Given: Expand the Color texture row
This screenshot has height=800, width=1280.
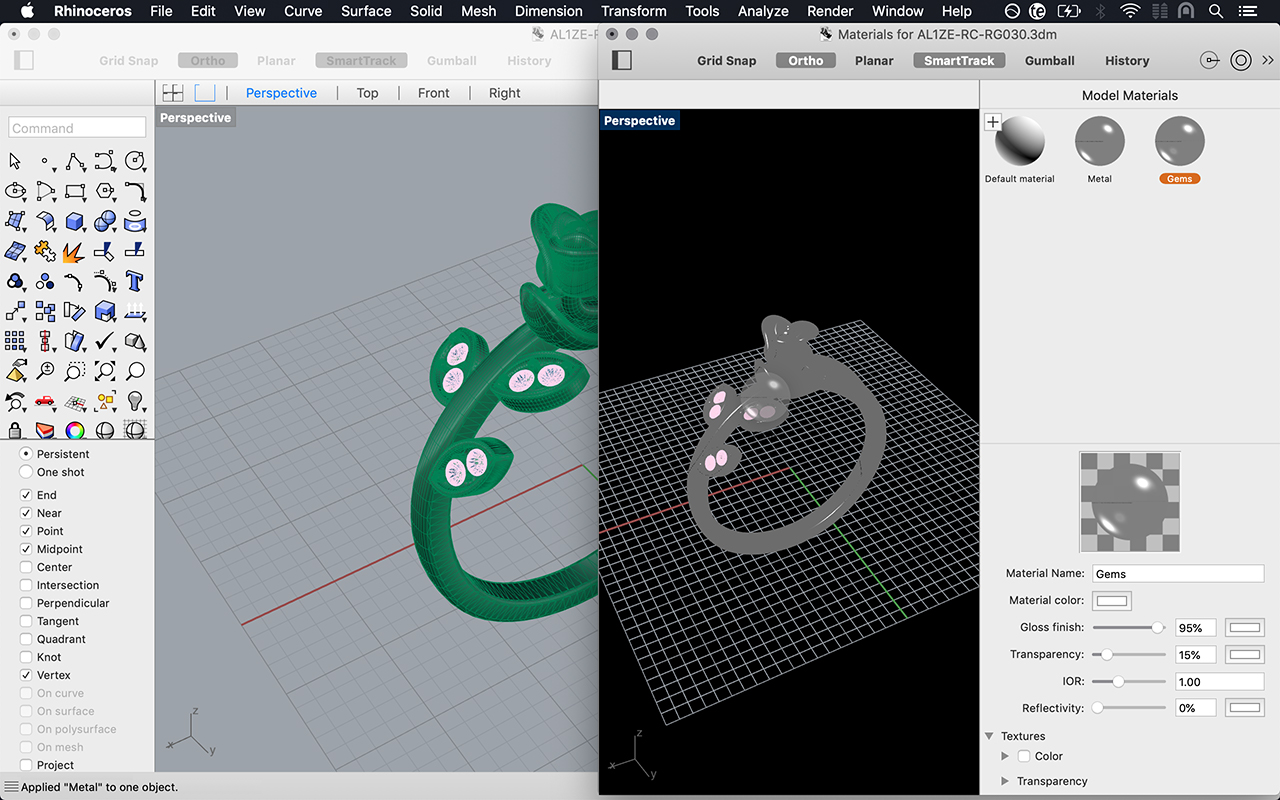Looking at the screenshot, I should (x=1005, y=756).
